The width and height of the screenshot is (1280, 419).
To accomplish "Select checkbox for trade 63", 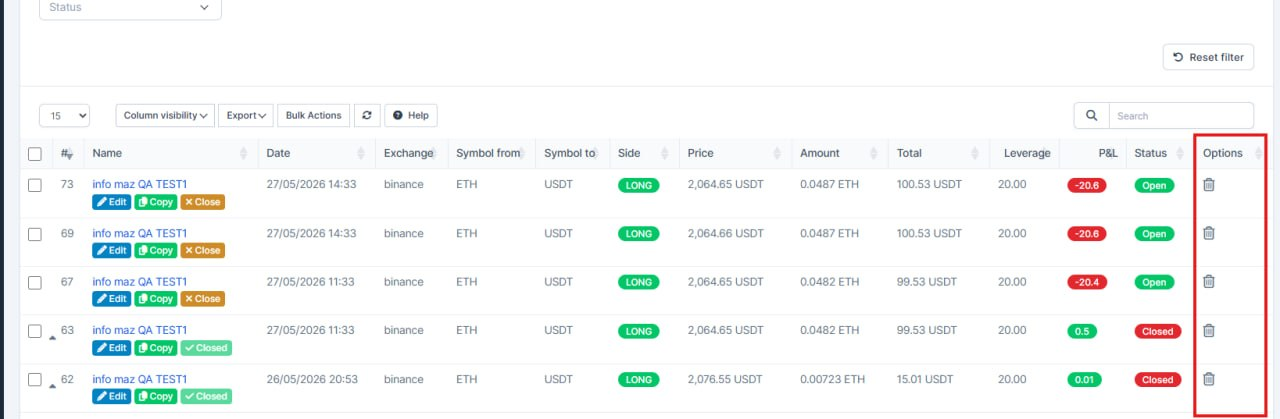I will (35, 331).
